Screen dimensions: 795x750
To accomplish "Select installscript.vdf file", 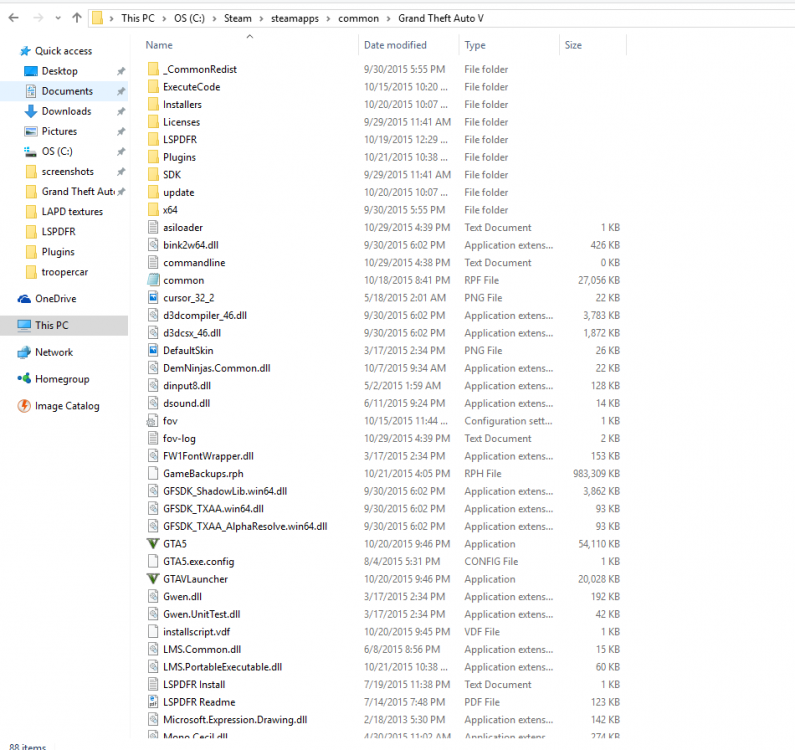I will pyautogui.click(x=196, y=632).
